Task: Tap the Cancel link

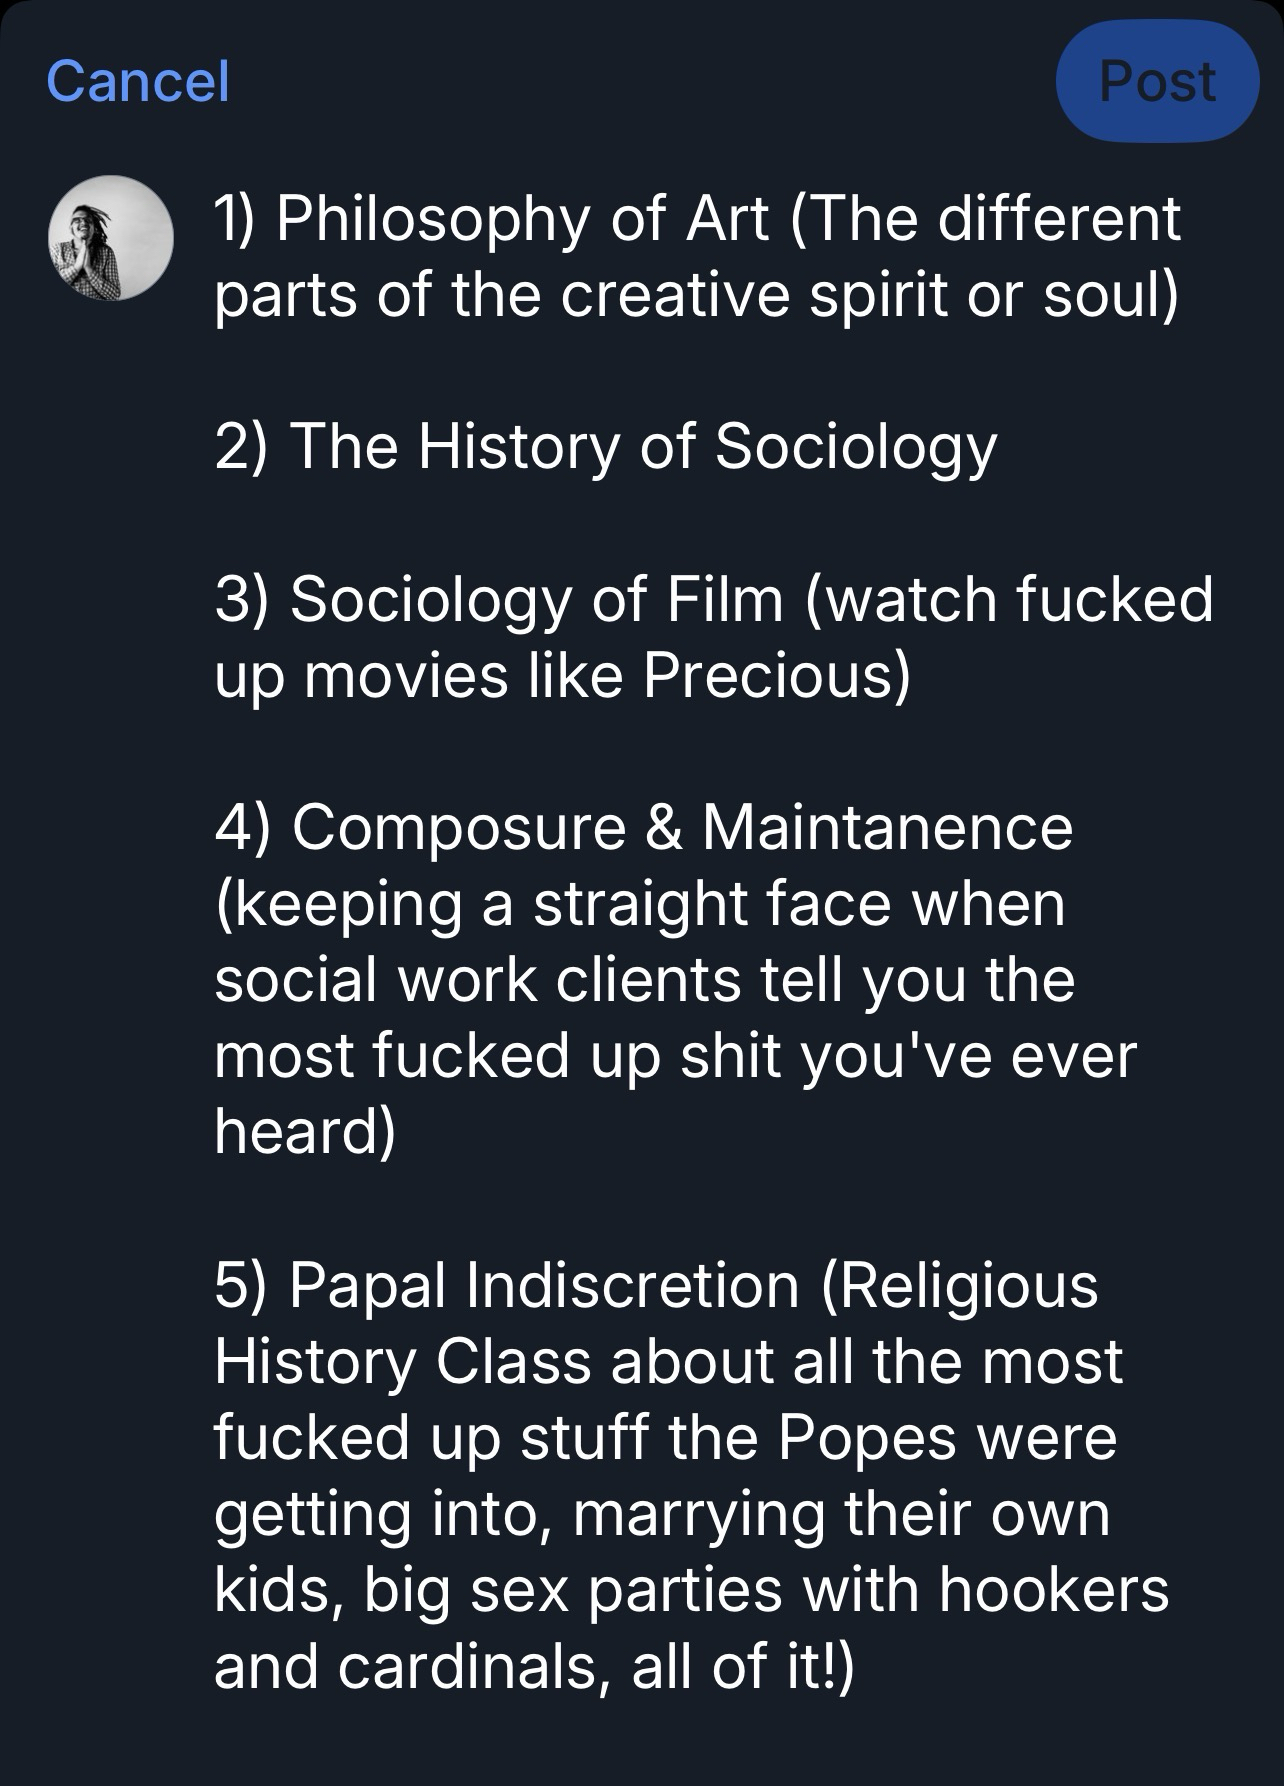Action: tap(138, 81)
